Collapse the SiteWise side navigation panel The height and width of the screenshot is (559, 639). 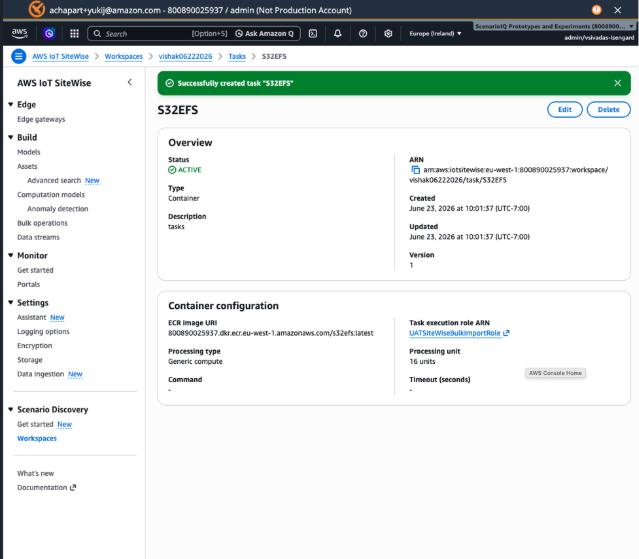[130, 82]
